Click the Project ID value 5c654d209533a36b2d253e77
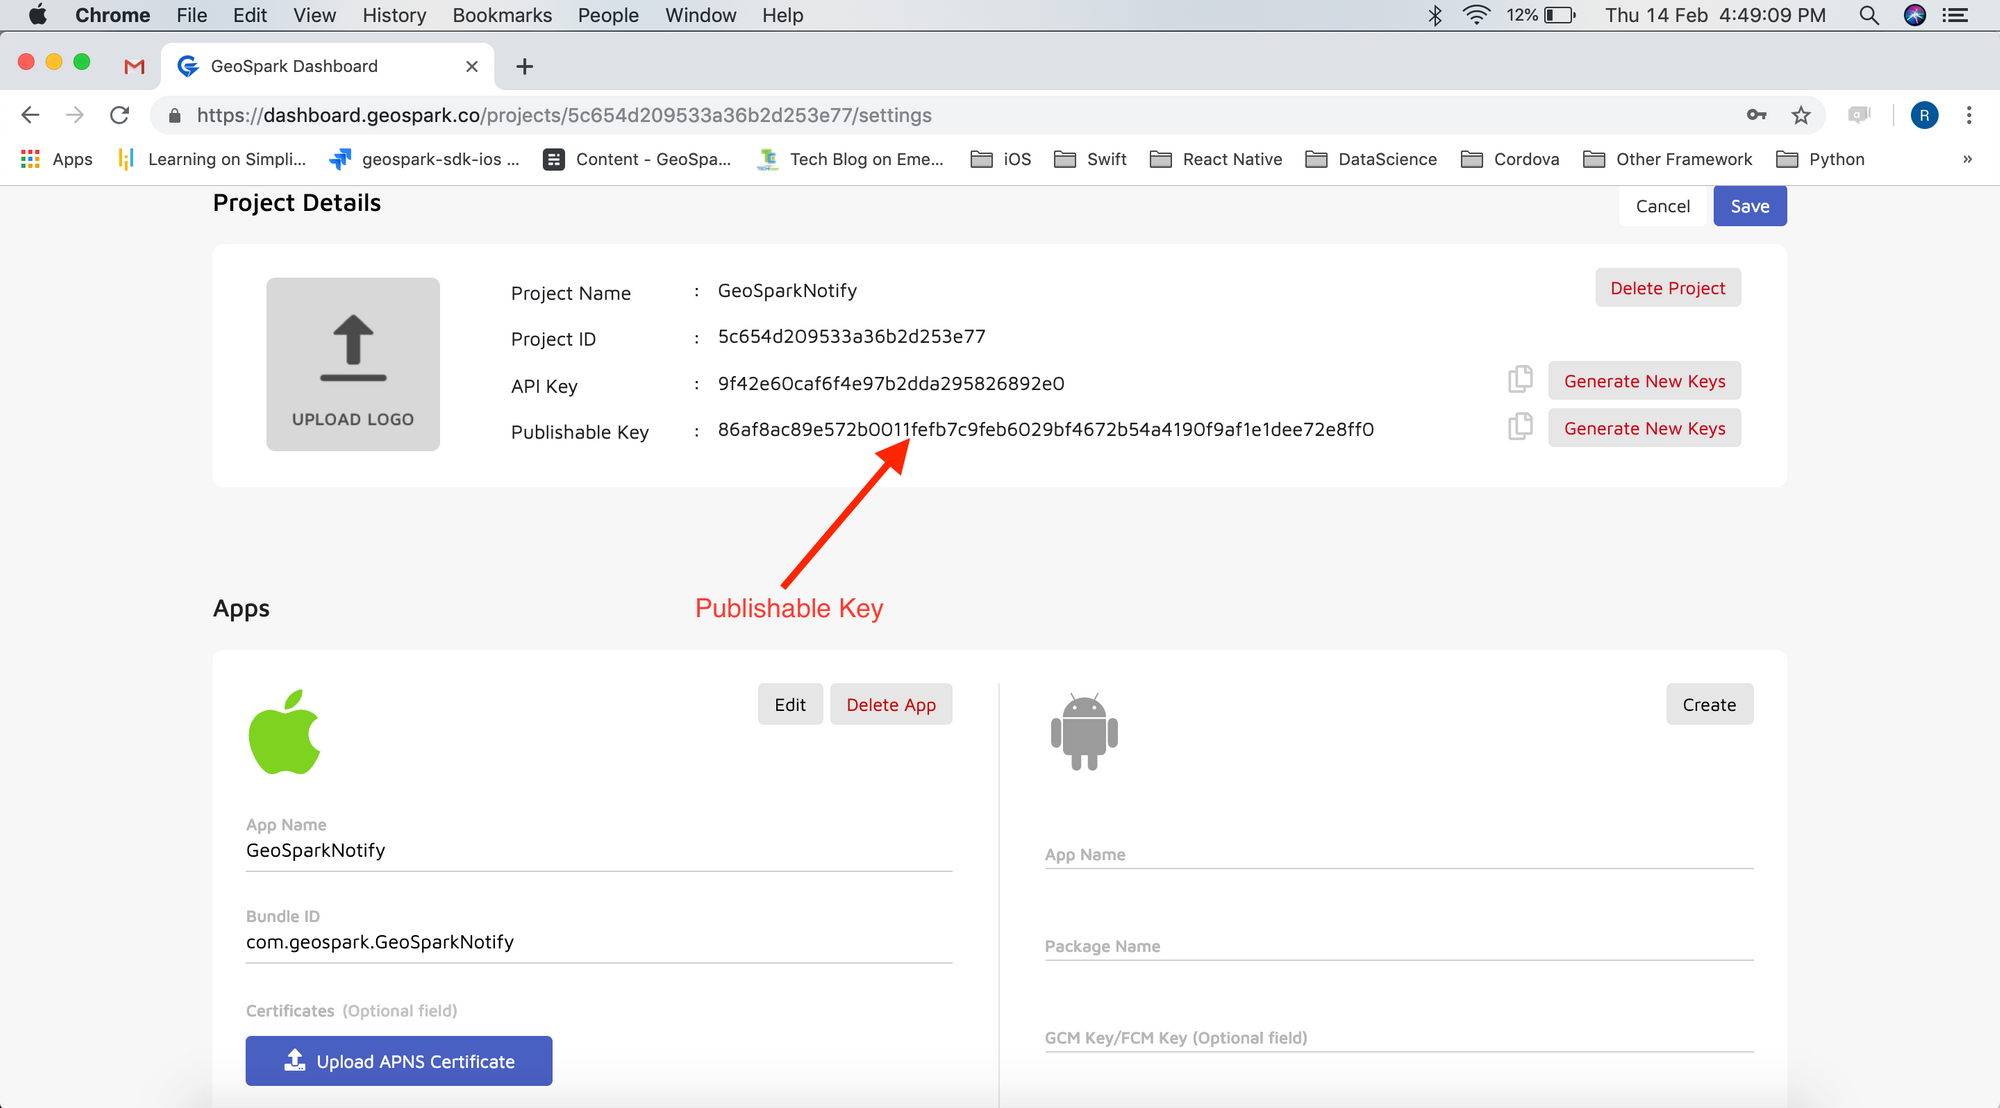This screenshot has height=1108, width=2000. [852, 336]
